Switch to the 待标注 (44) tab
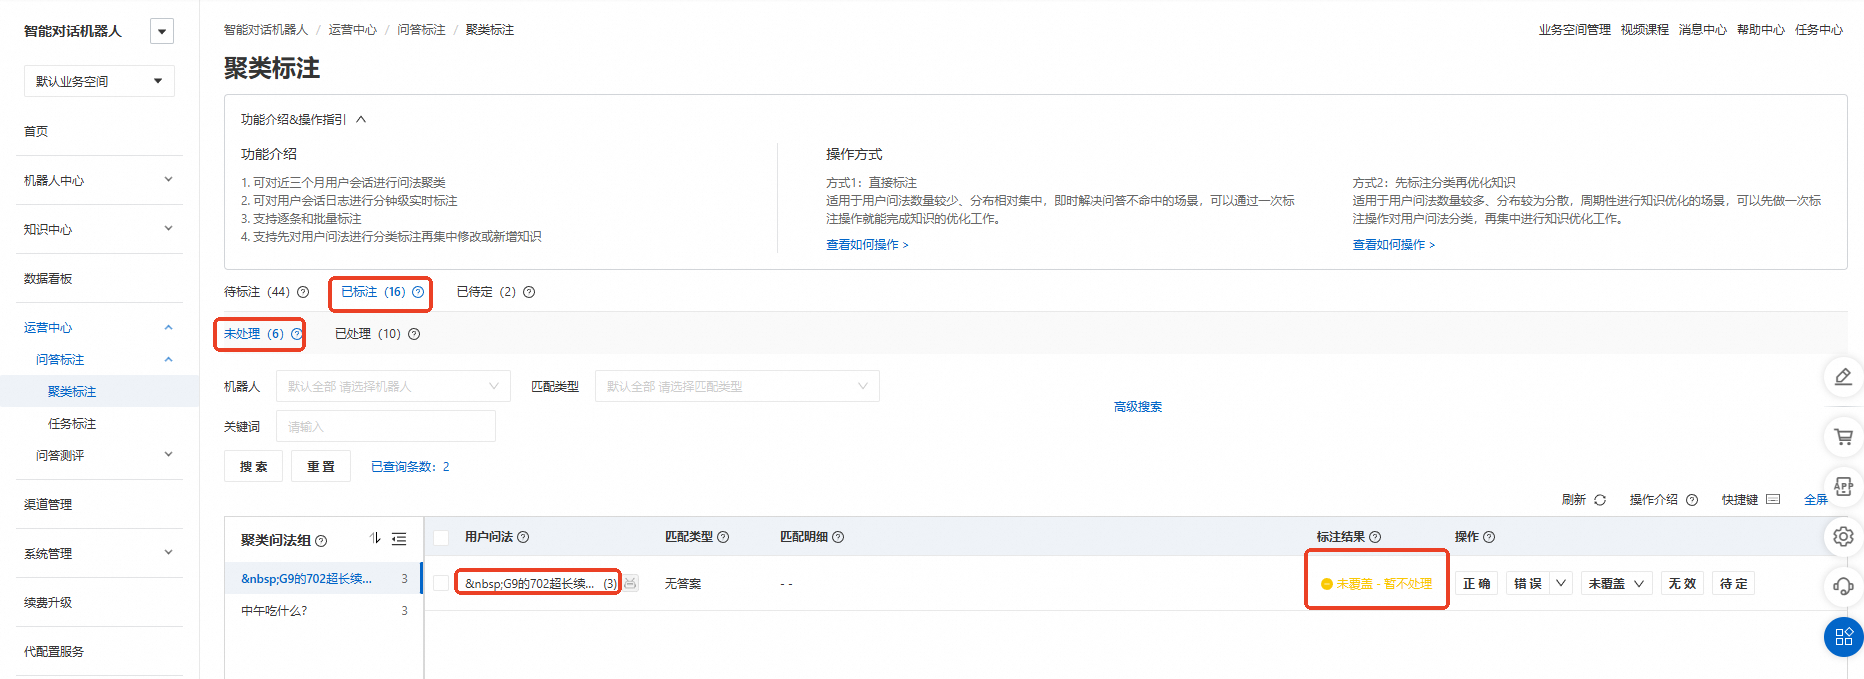Image resolution: width=1864 pixels, height=679 pixels. click(257, 292)
